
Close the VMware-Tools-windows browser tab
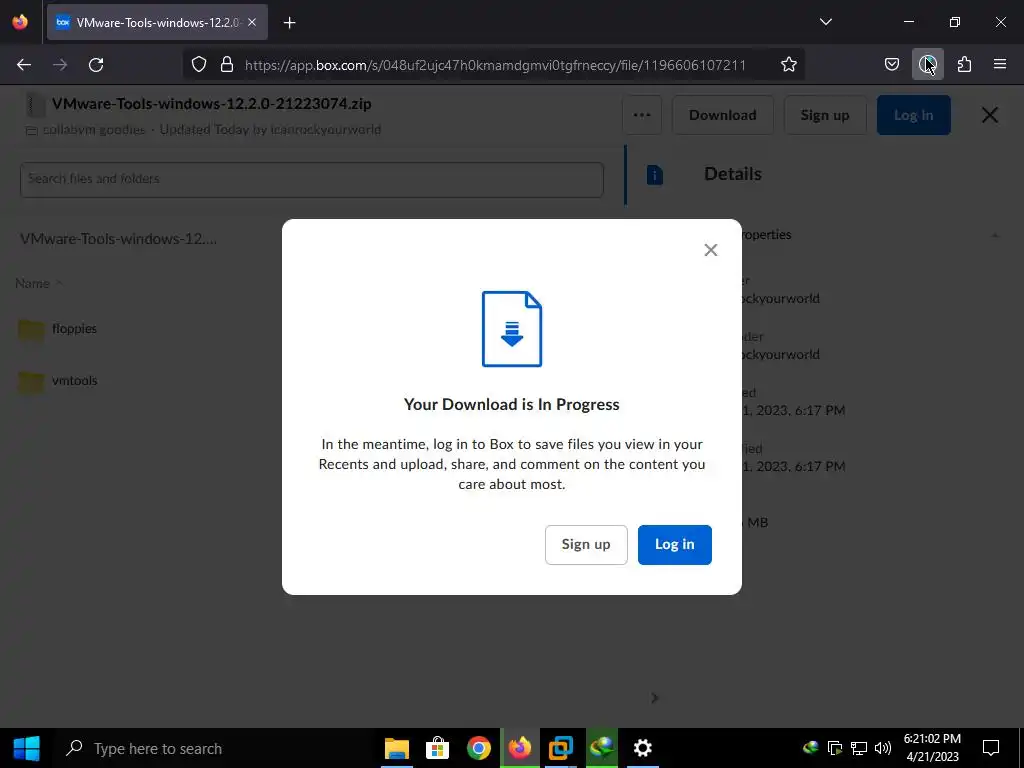[252, 22]
